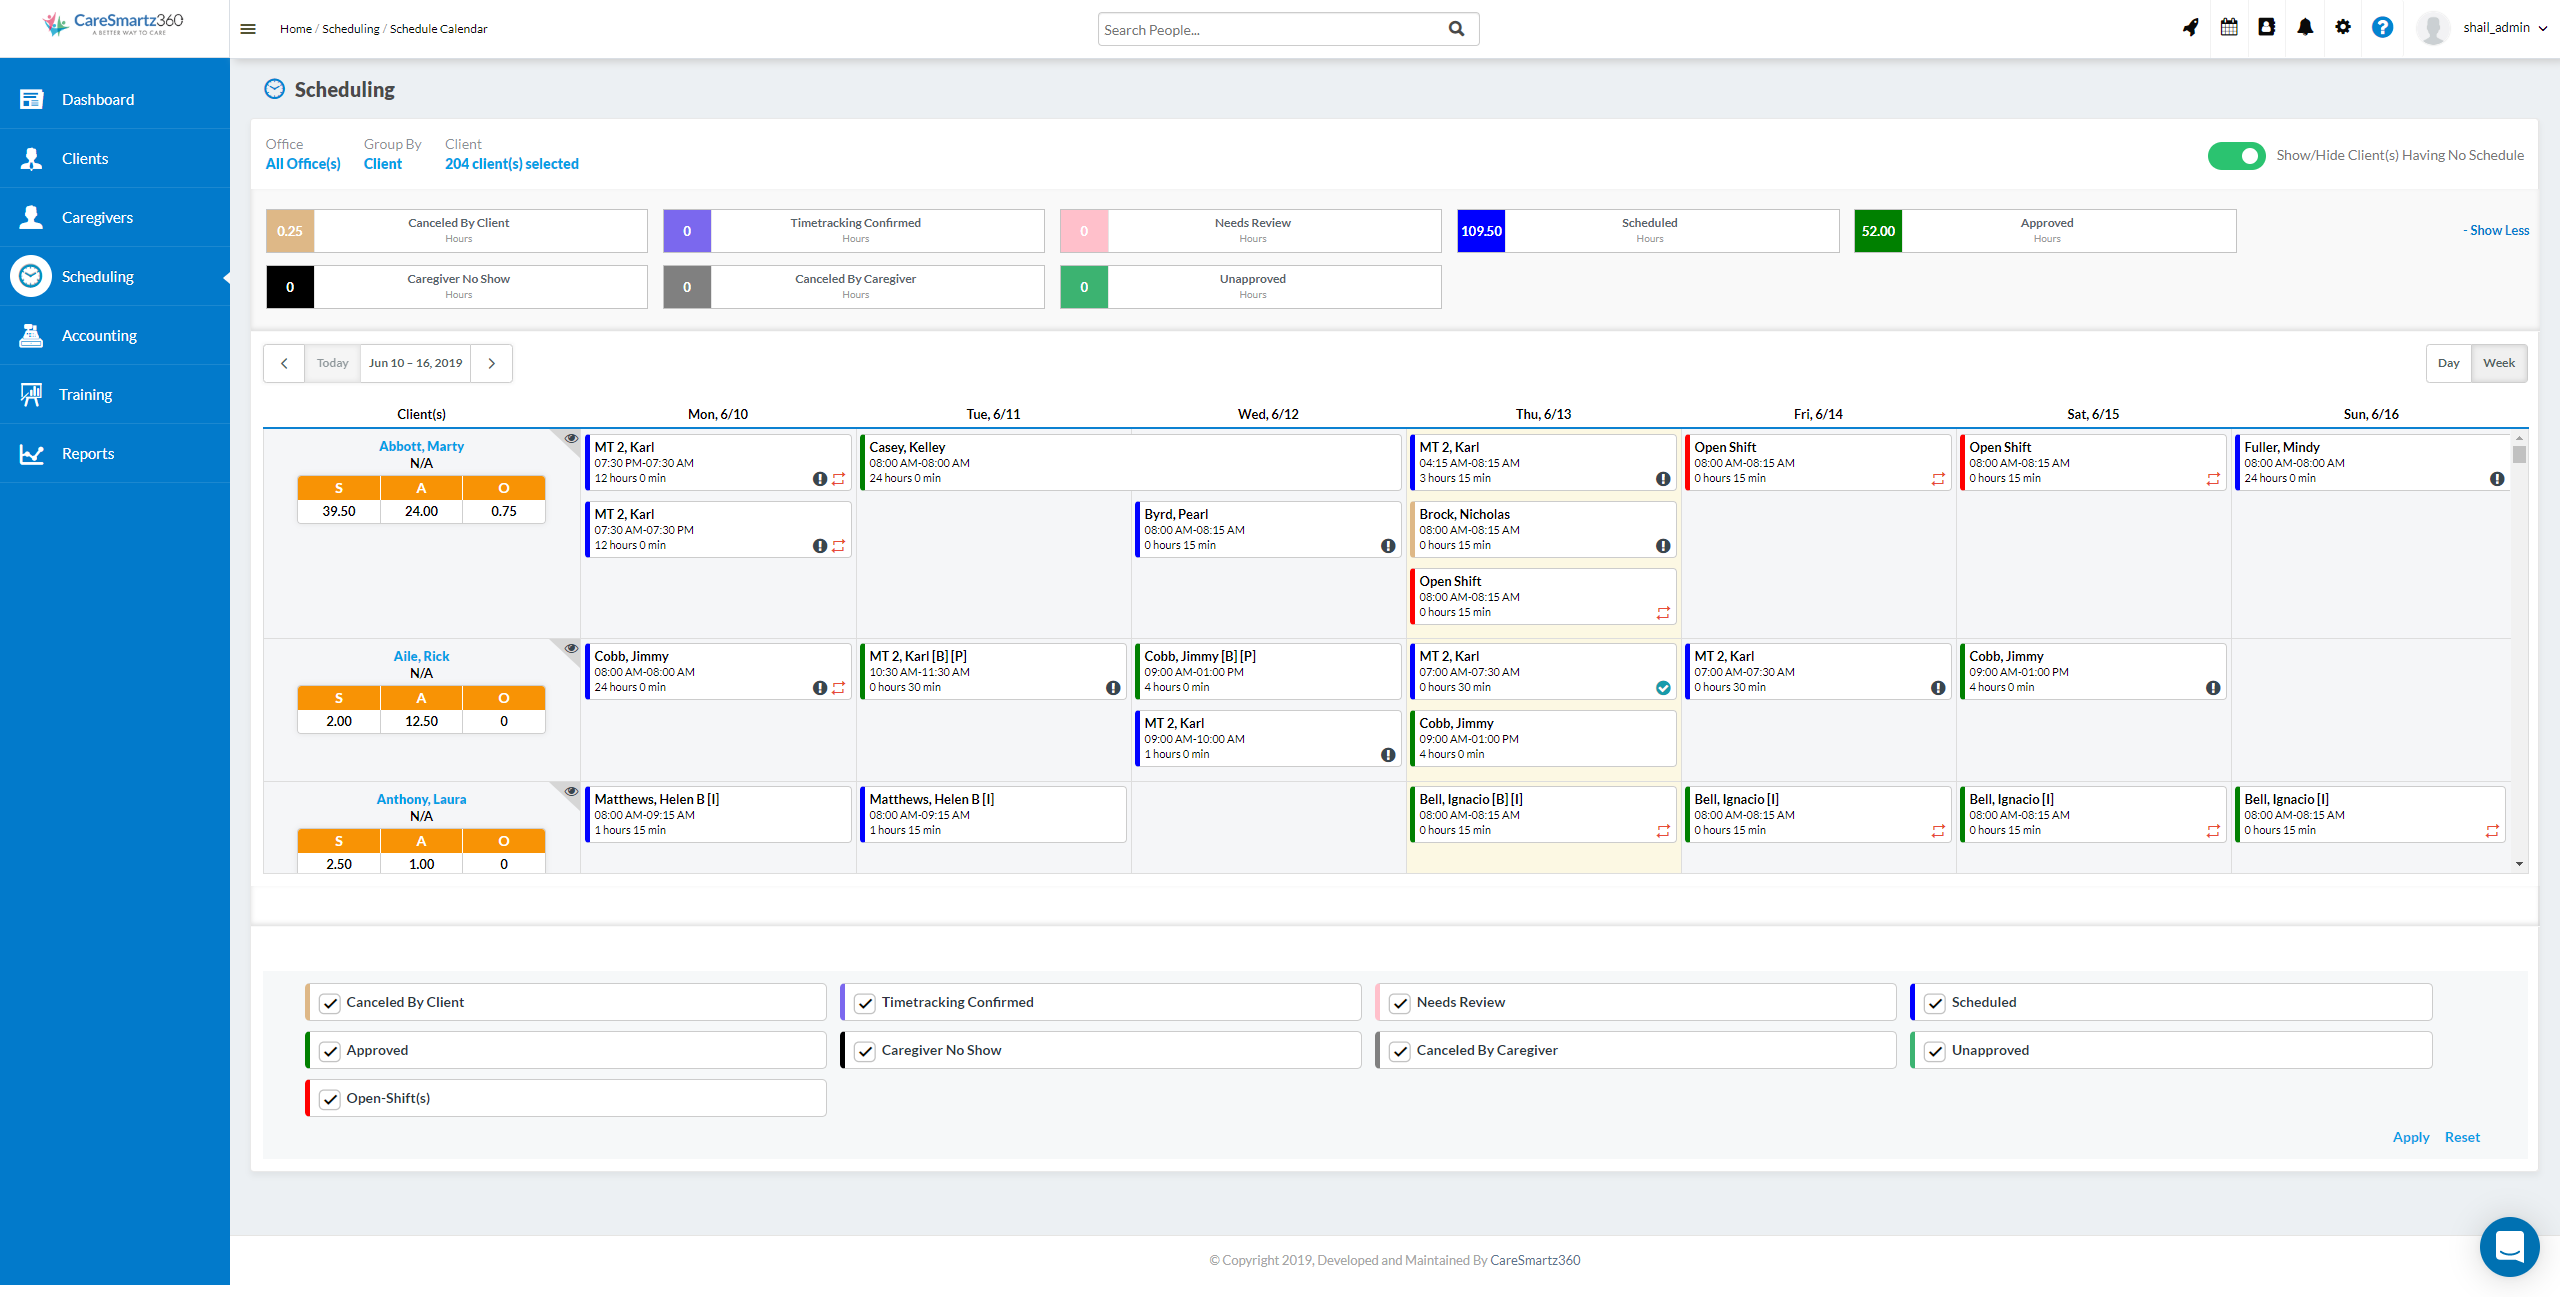
Task: Click the Show Less link
Action: pyautogui.click(x=2497, y=231)
